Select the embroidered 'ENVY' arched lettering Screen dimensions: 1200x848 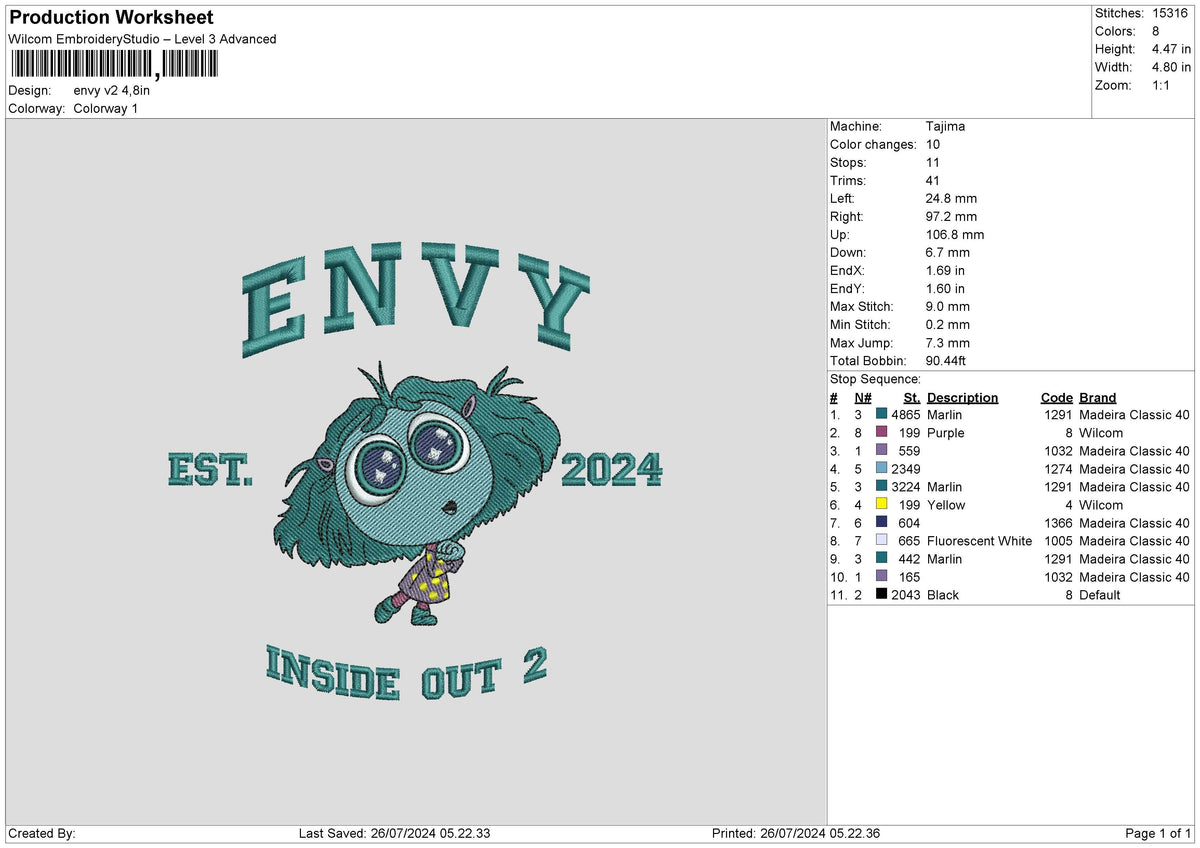[x=416, y=298]
